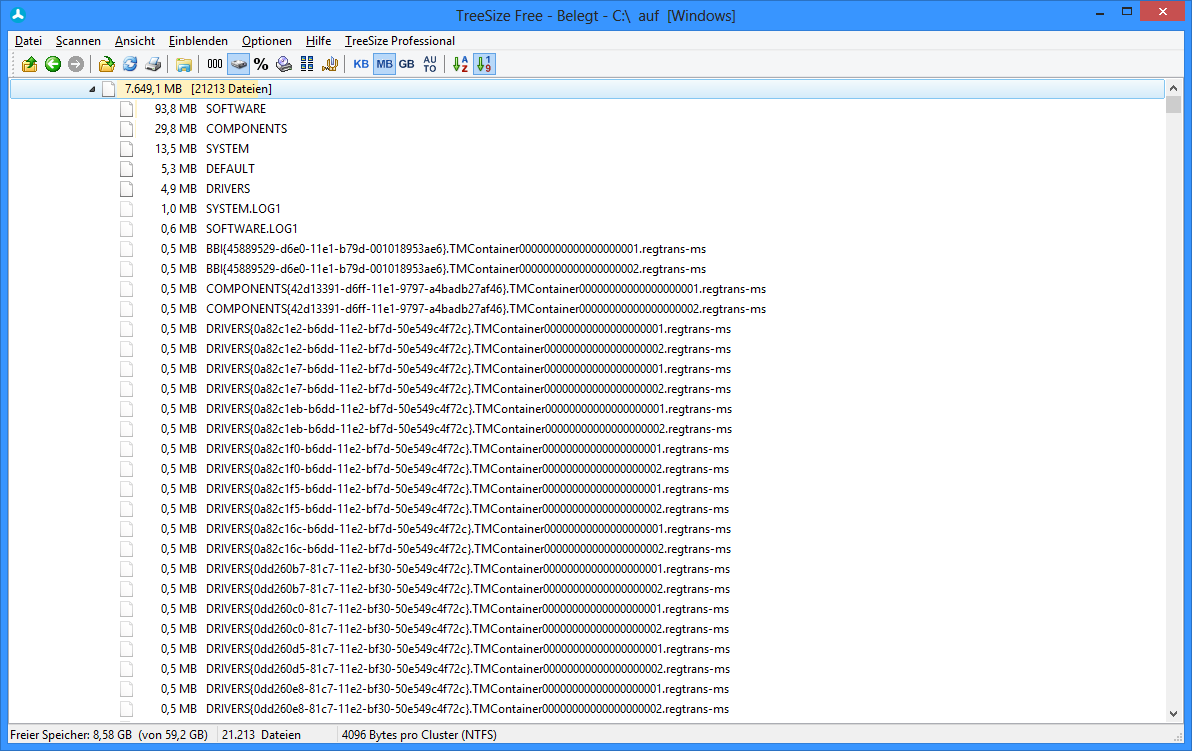
Task: Open selected folder in Explorer
Action: click(x=183, y=65)
